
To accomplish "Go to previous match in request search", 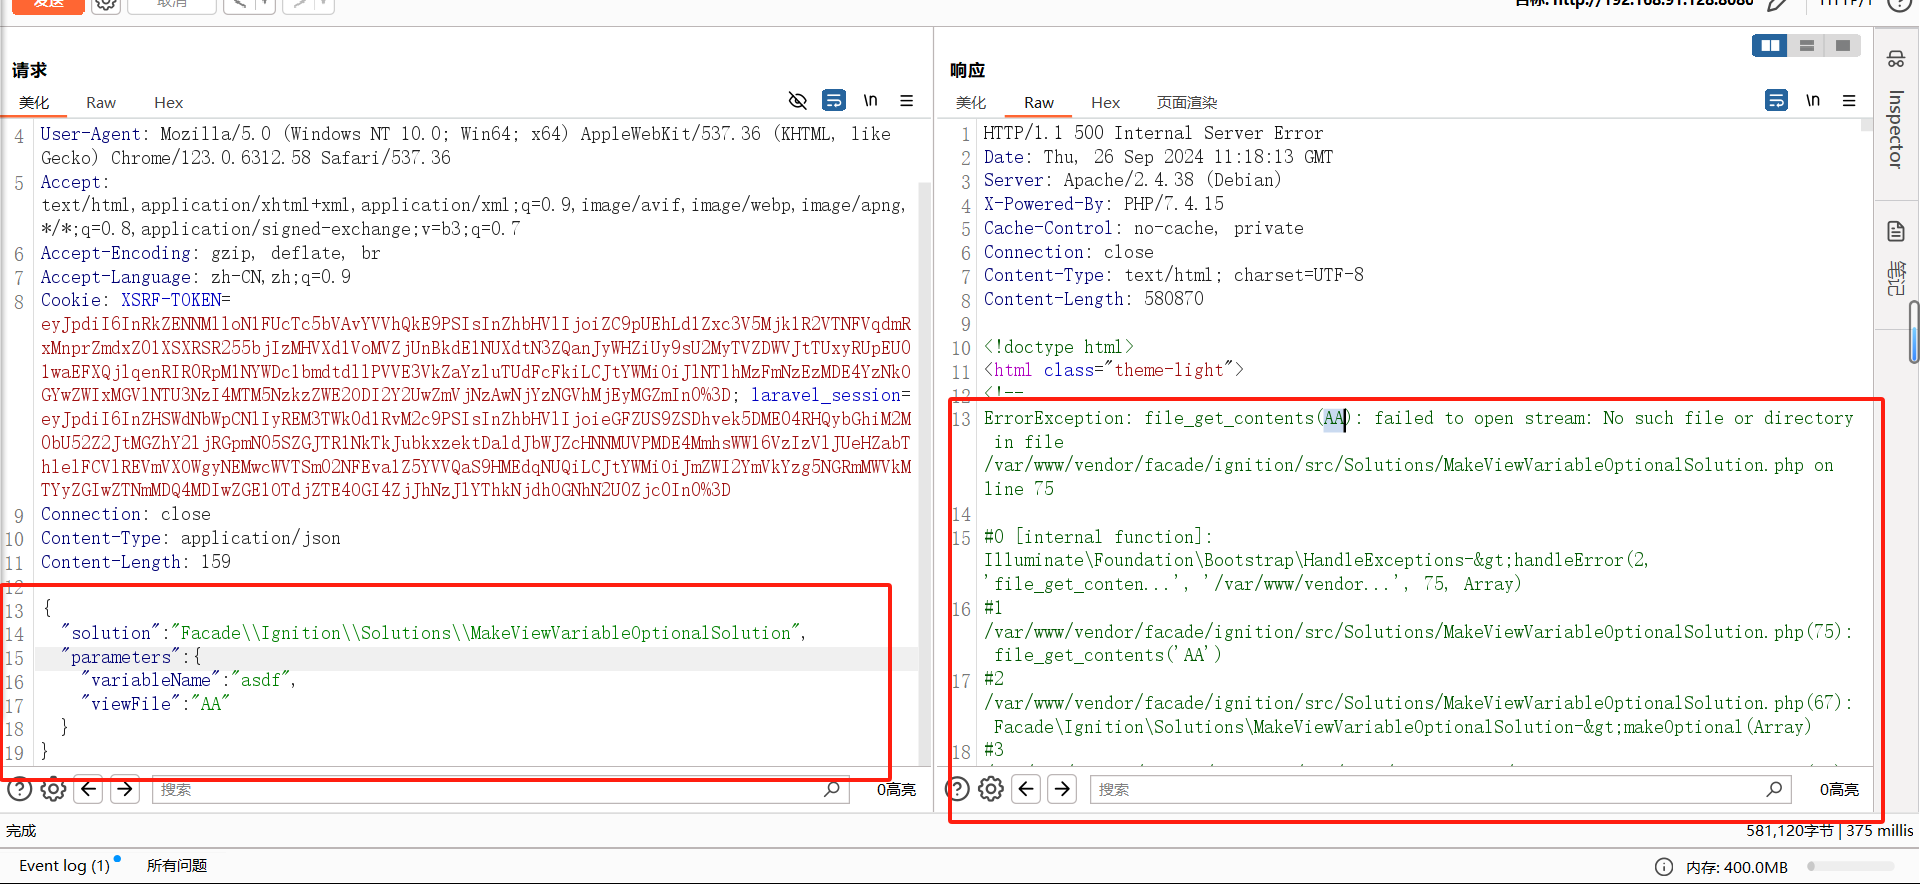I will pyautogui.click(x=89, y=790).
